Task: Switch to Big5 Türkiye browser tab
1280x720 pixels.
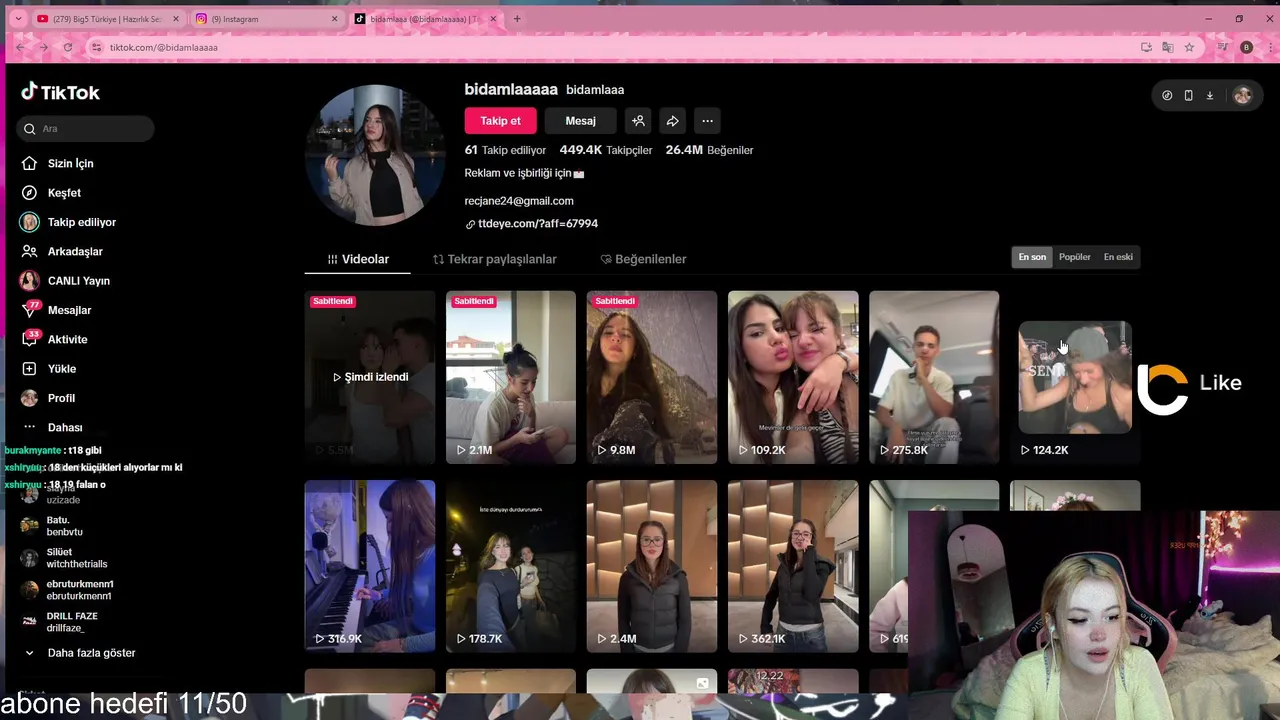Action: (x=108, y=19)
